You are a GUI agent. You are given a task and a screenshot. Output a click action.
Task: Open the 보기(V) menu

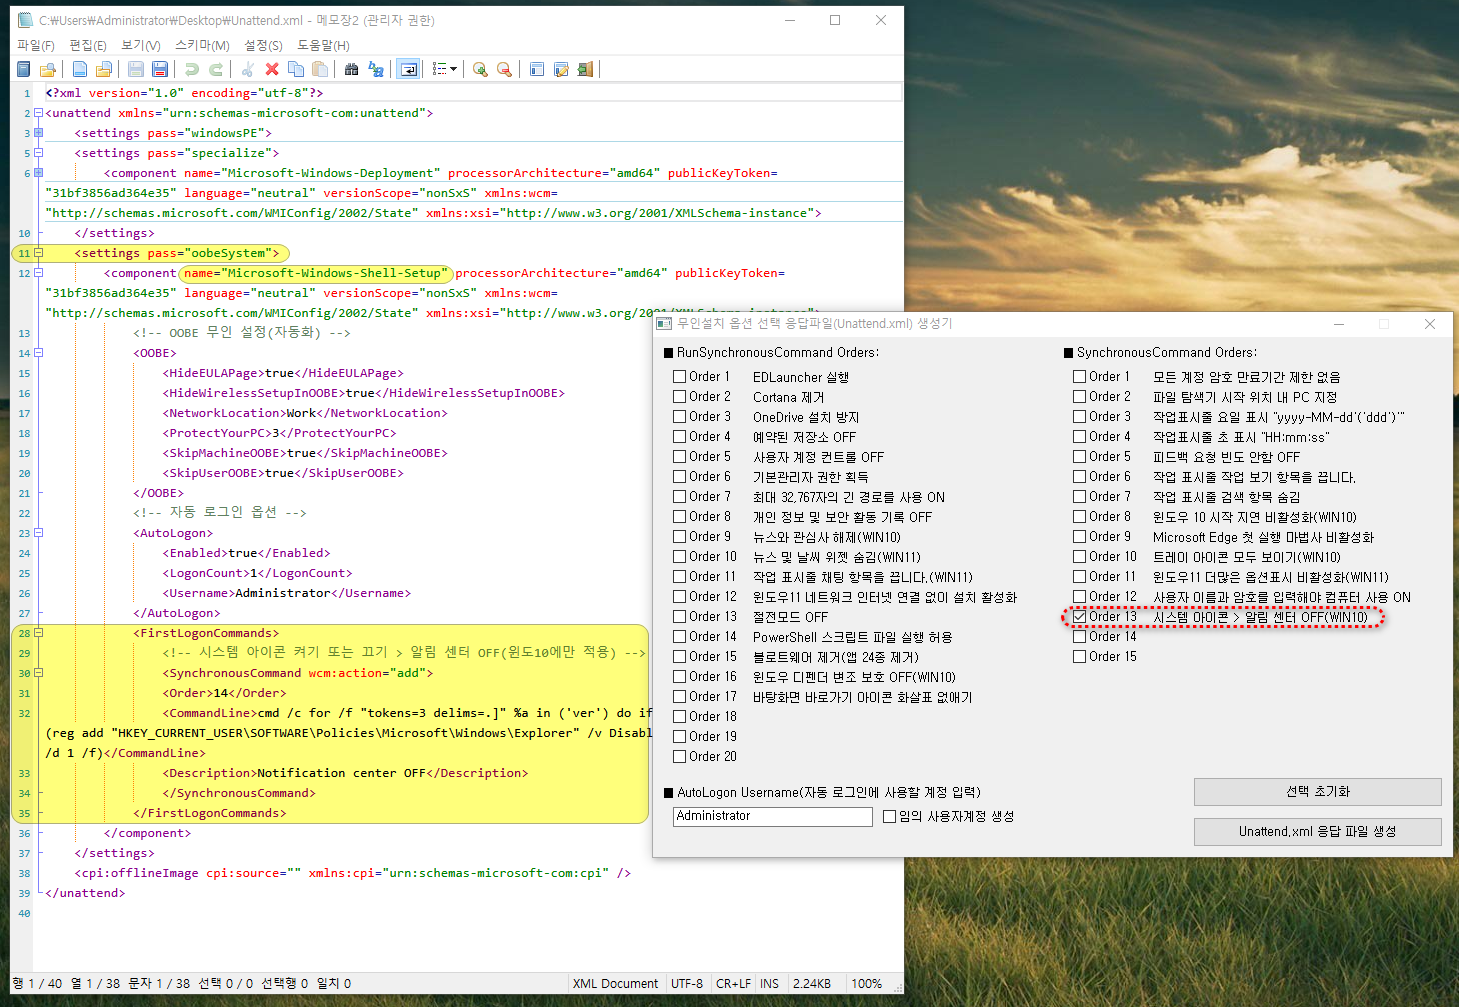[141, 45]
